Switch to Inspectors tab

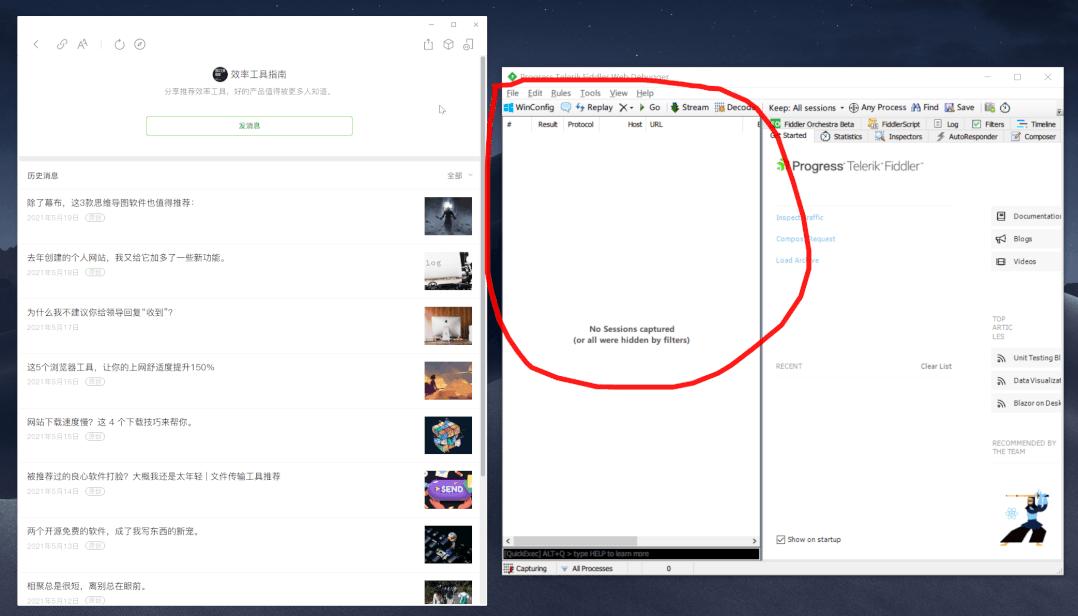point(899,136)
